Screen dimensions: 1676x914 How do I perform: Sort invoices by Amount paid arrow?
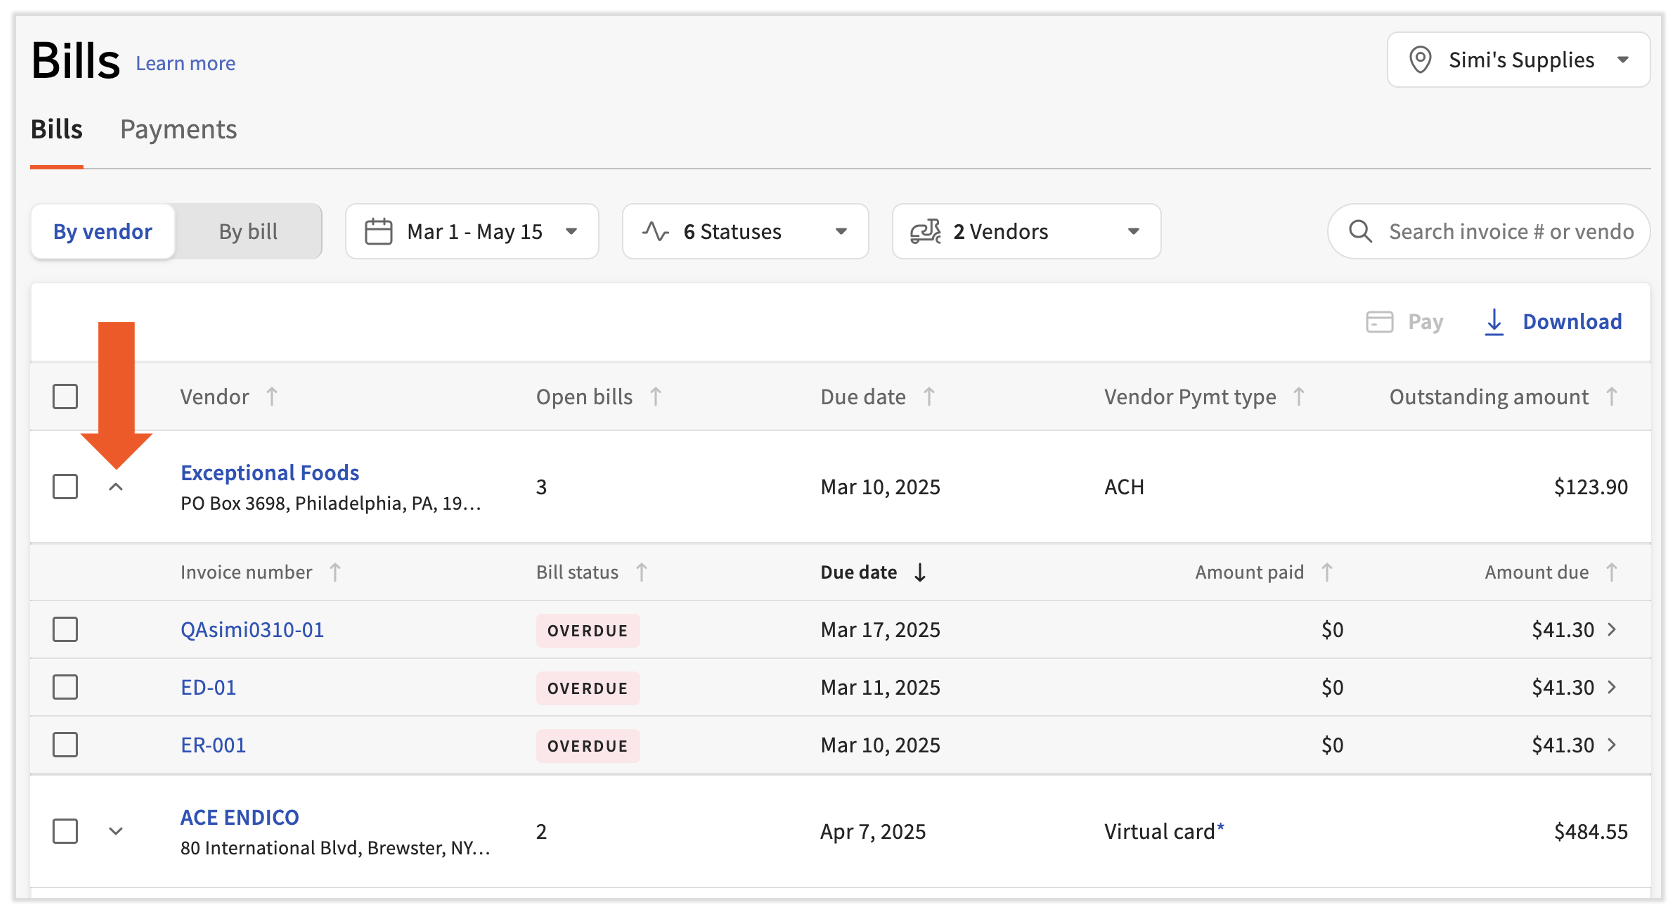click(1327, 572)
